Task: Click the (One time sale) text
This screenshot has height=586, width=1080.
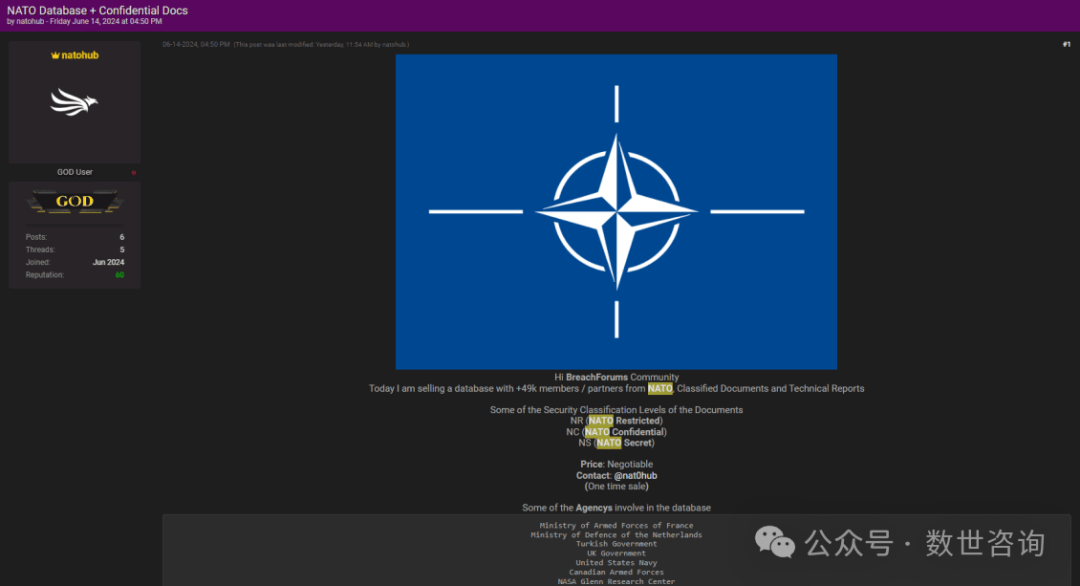Action: coord(616,486)
